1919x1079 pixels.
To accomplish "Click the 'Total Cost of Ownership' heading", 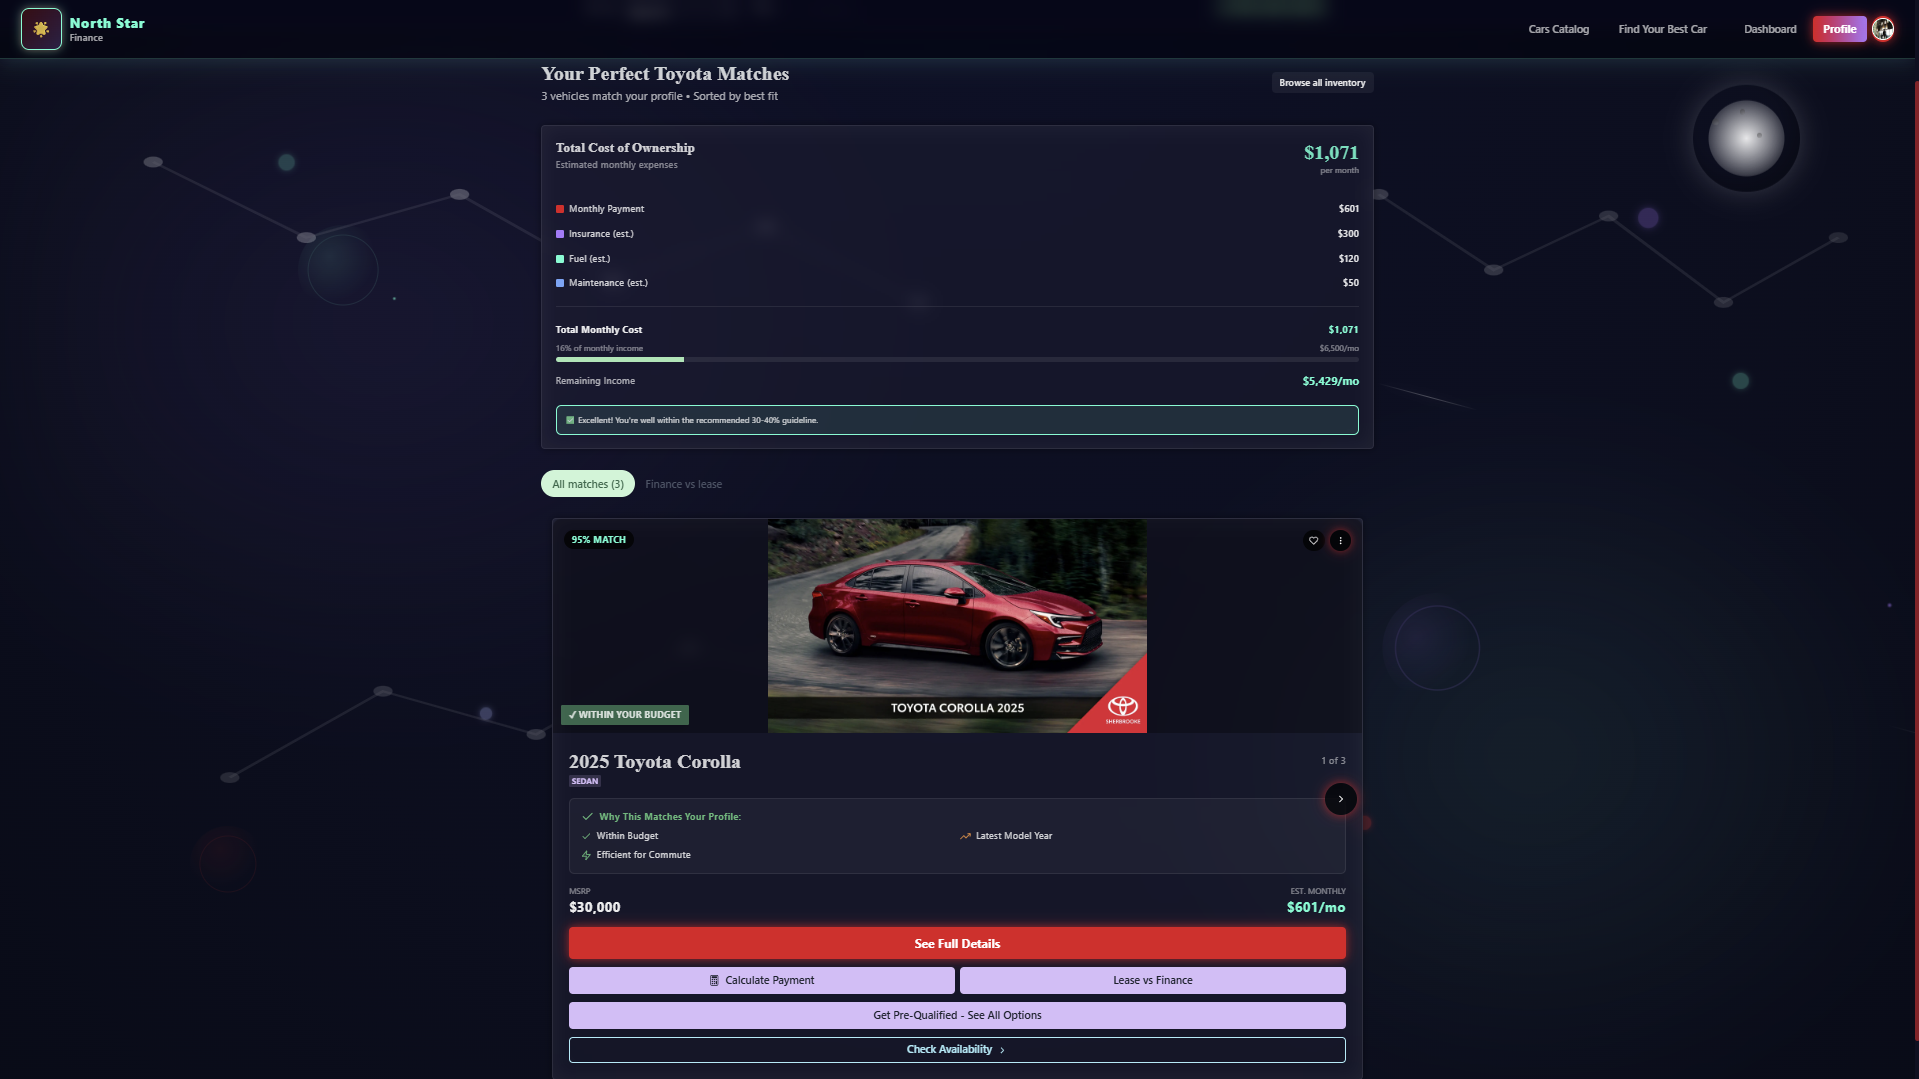I will (625, 148).
